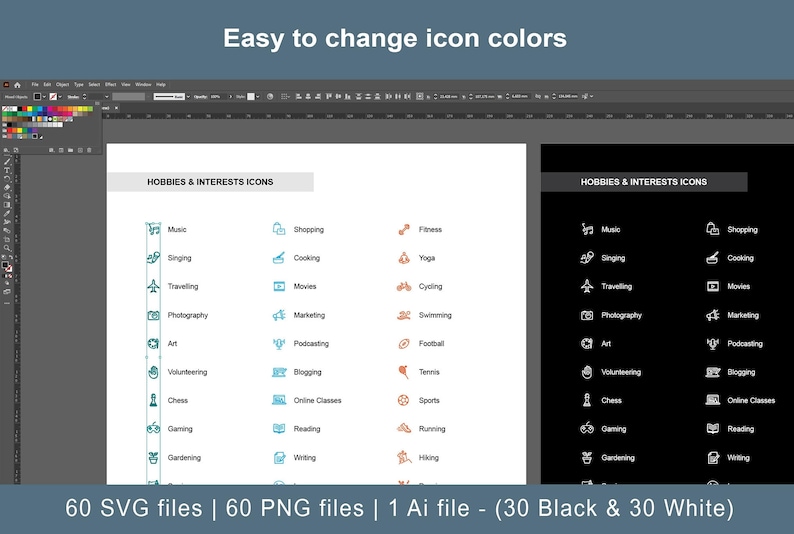
Task: Open the Fill color dropdown in control bar
Action: coord(45,97)
